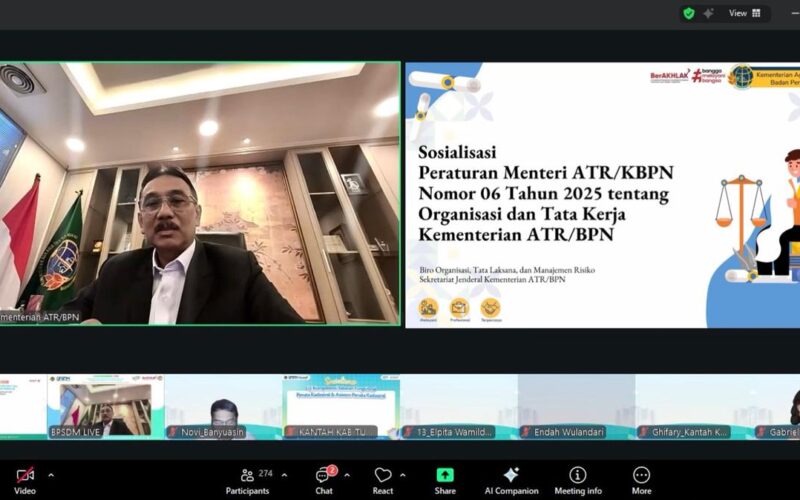Open the React heart icon

[x=383, y=475]
